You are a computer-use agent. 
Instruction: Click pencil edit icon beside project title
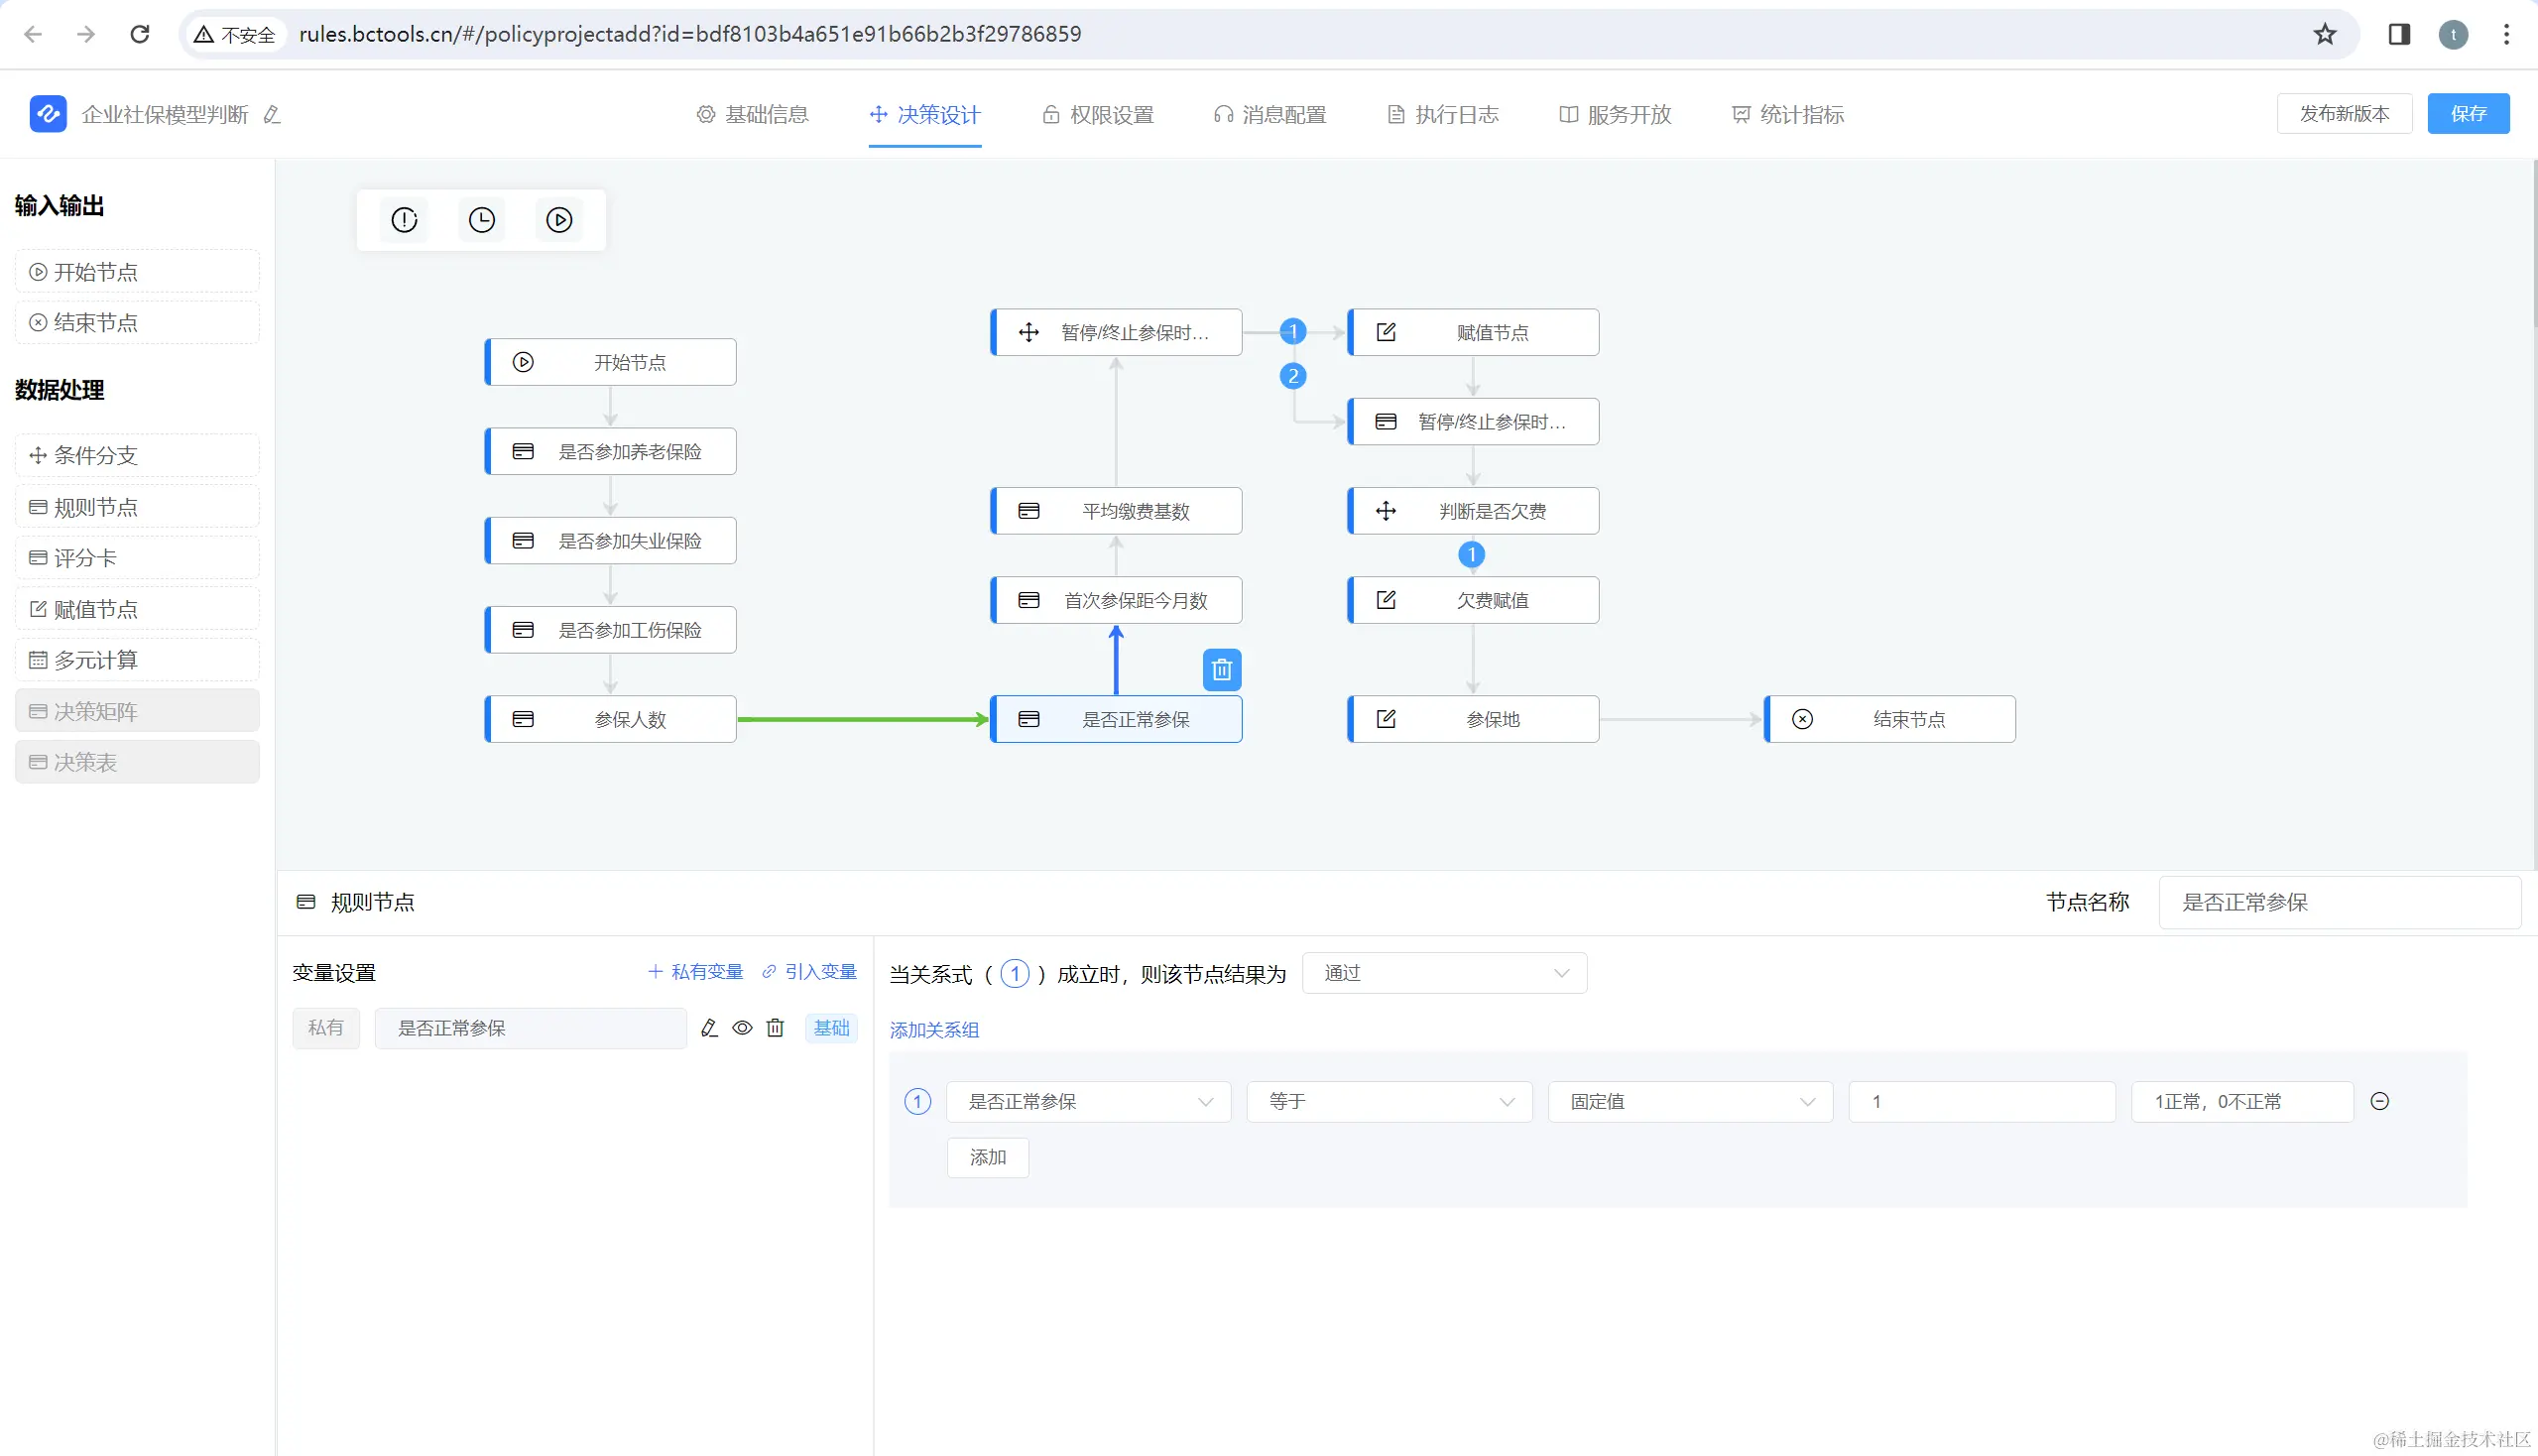[x=272, y=115]
